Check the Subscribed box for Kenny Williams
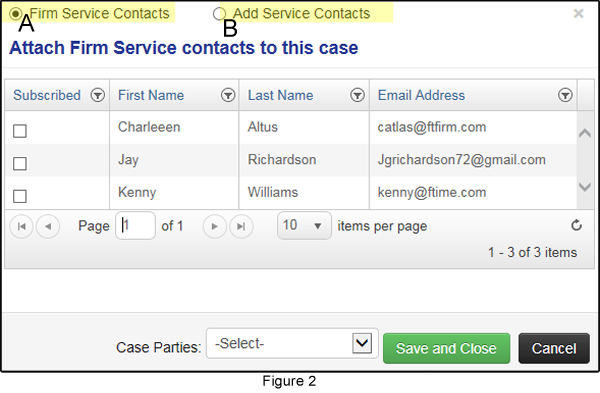 [20, 196]
